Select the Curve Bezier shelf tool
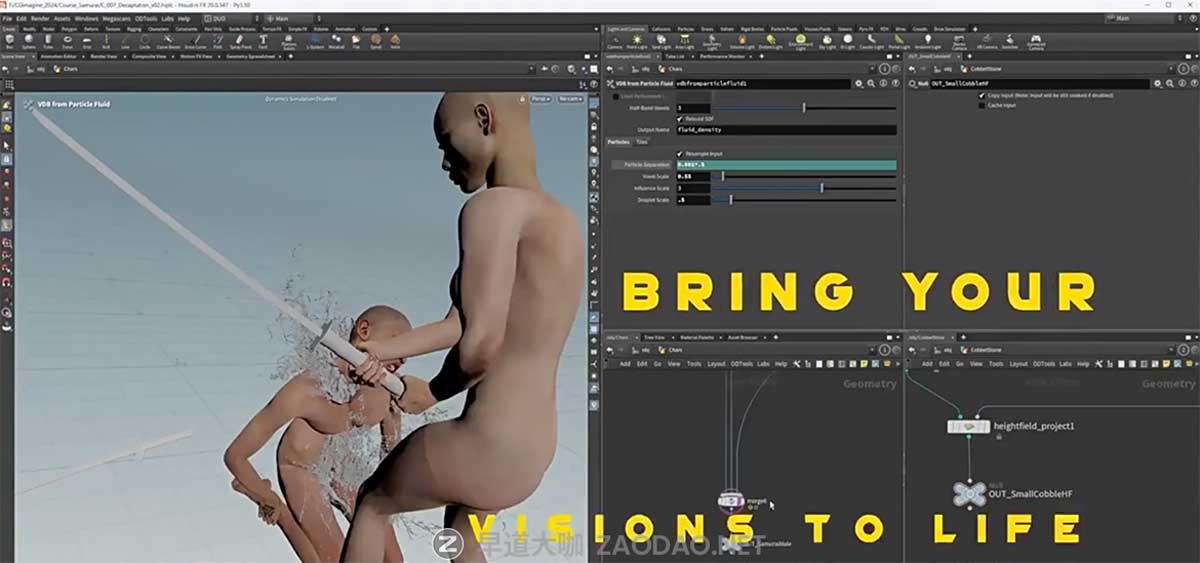Screen dimensions: 1200x563 tap(168, 41)
